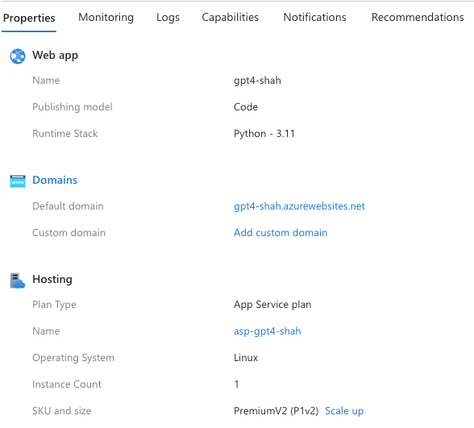Click the Domains www icon
474x428 pixels.
[x=17, y=181]
